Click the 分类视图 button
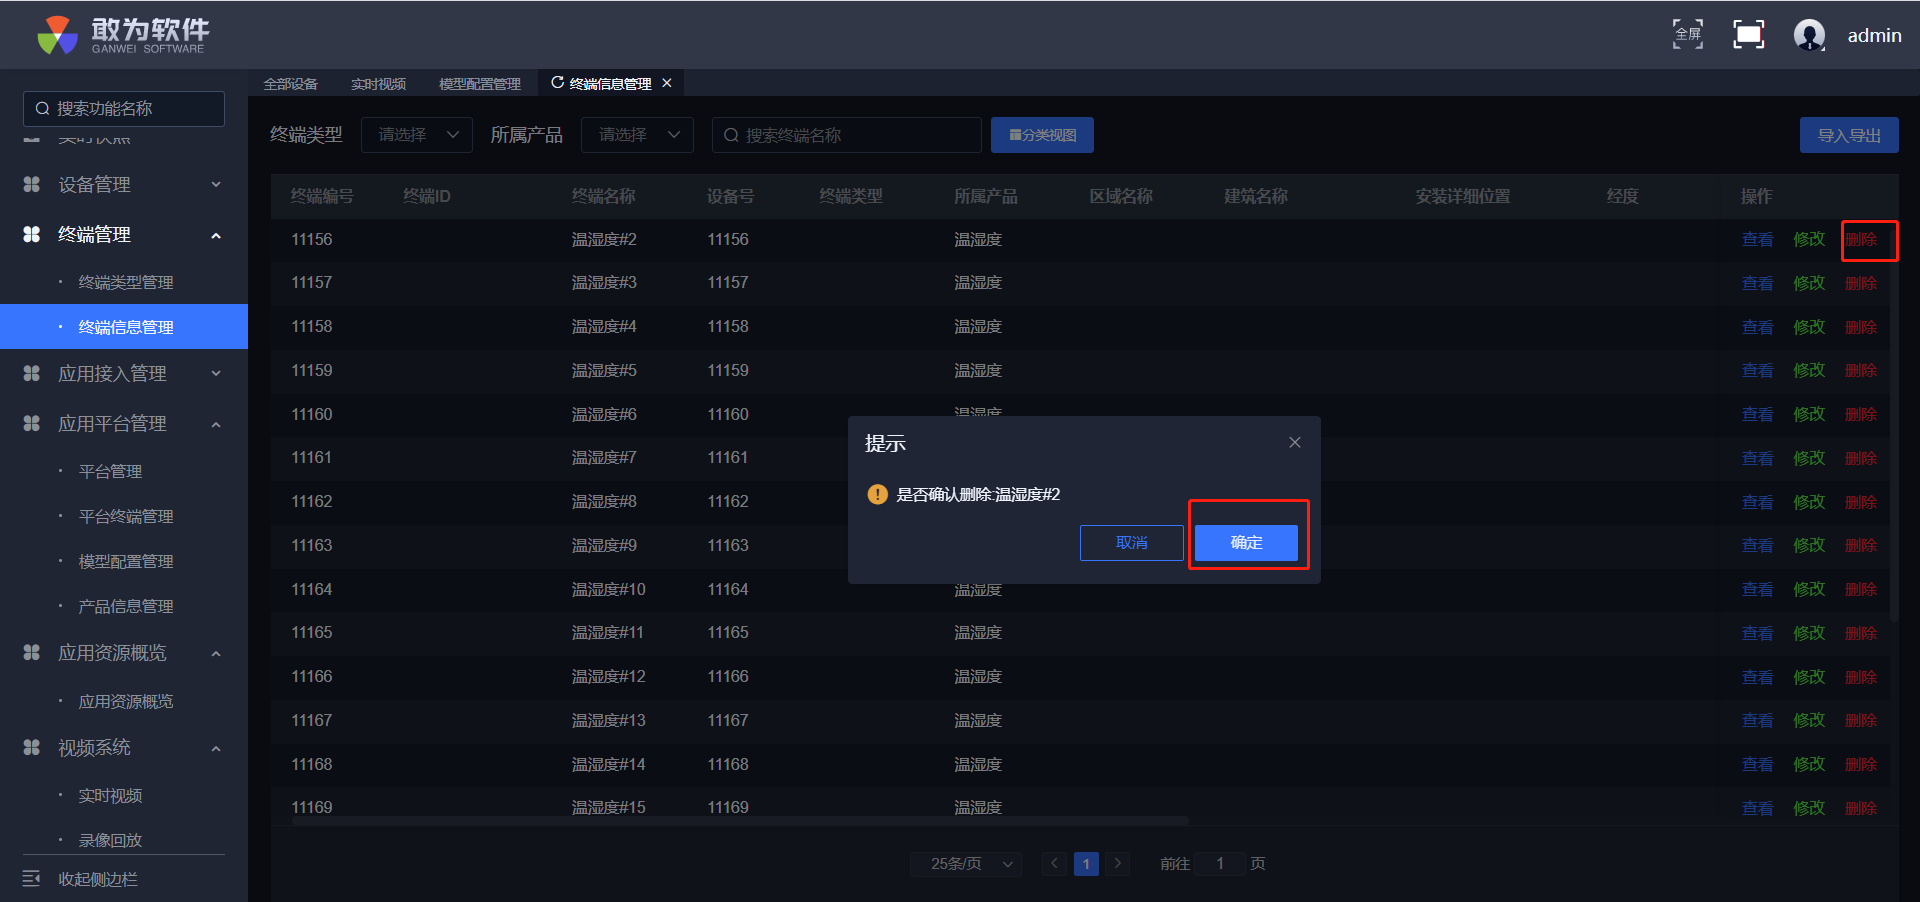The width and height of the screenshot is (1920, 902). click(1042, 135)
